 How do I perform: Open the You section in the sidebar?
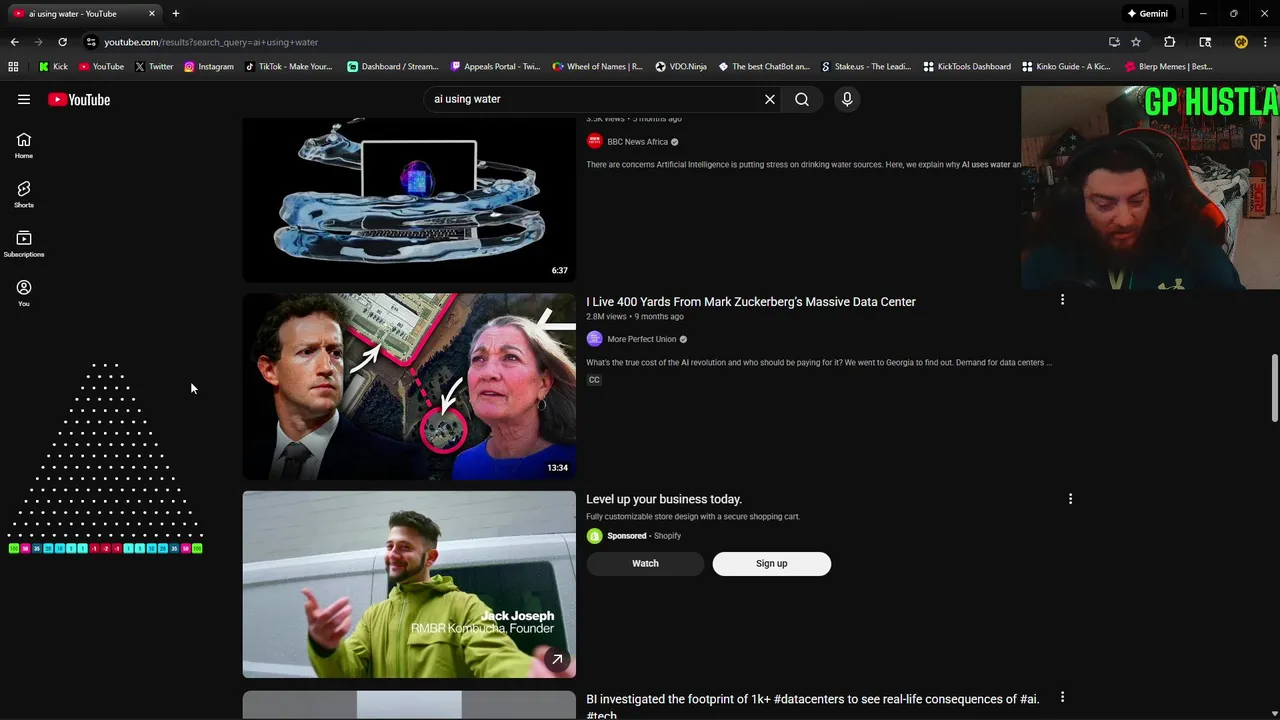[24, 293]
